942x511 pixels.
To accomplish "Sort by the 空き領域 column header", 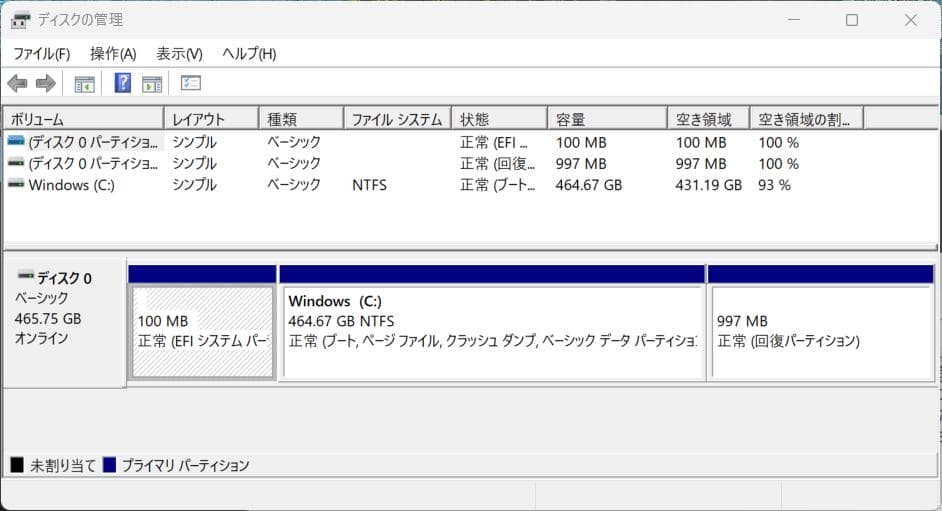I will [709, 119].
